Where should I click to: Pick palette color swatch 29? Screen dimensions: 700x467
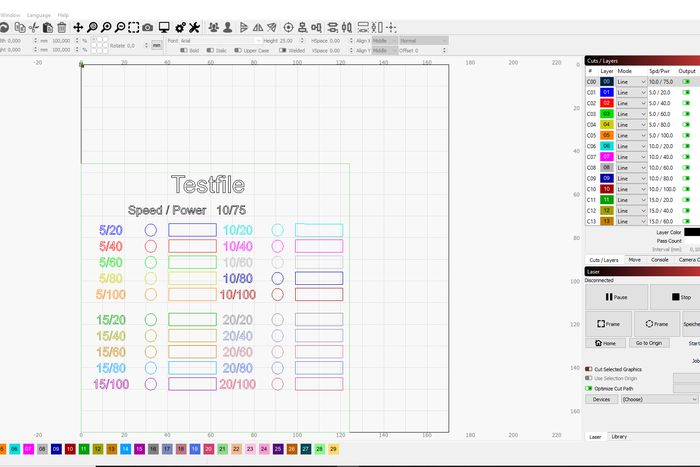(x=333, y=450)
